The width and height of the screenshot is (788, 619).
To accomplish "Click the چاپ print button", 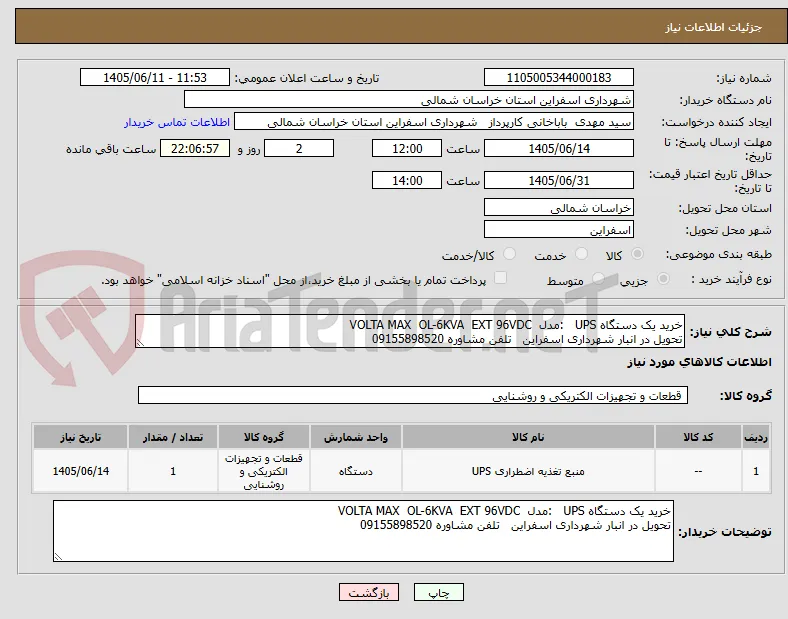I will pyautogui.click(x=439, y=592).
